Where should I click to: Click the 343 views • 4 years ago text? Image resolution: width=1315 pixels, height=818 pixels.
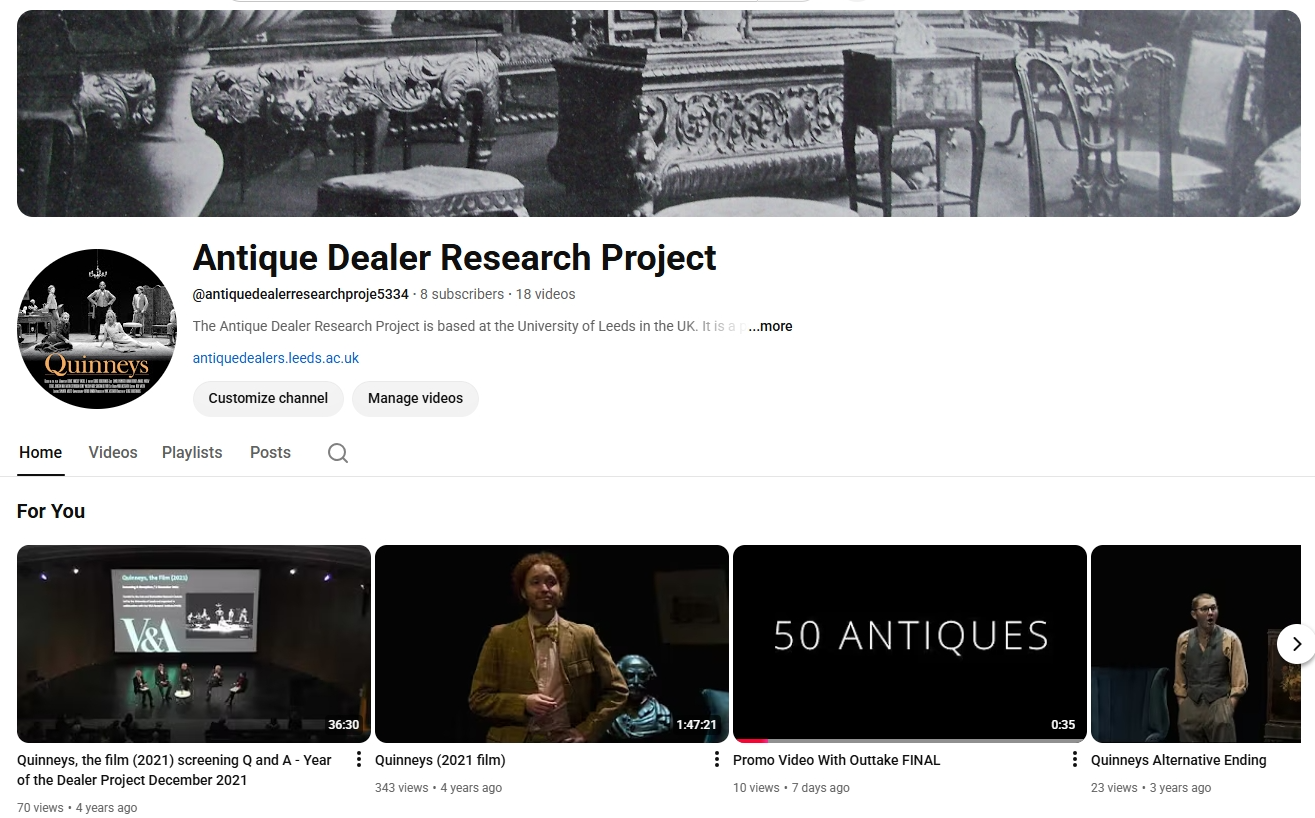point(438,788)
